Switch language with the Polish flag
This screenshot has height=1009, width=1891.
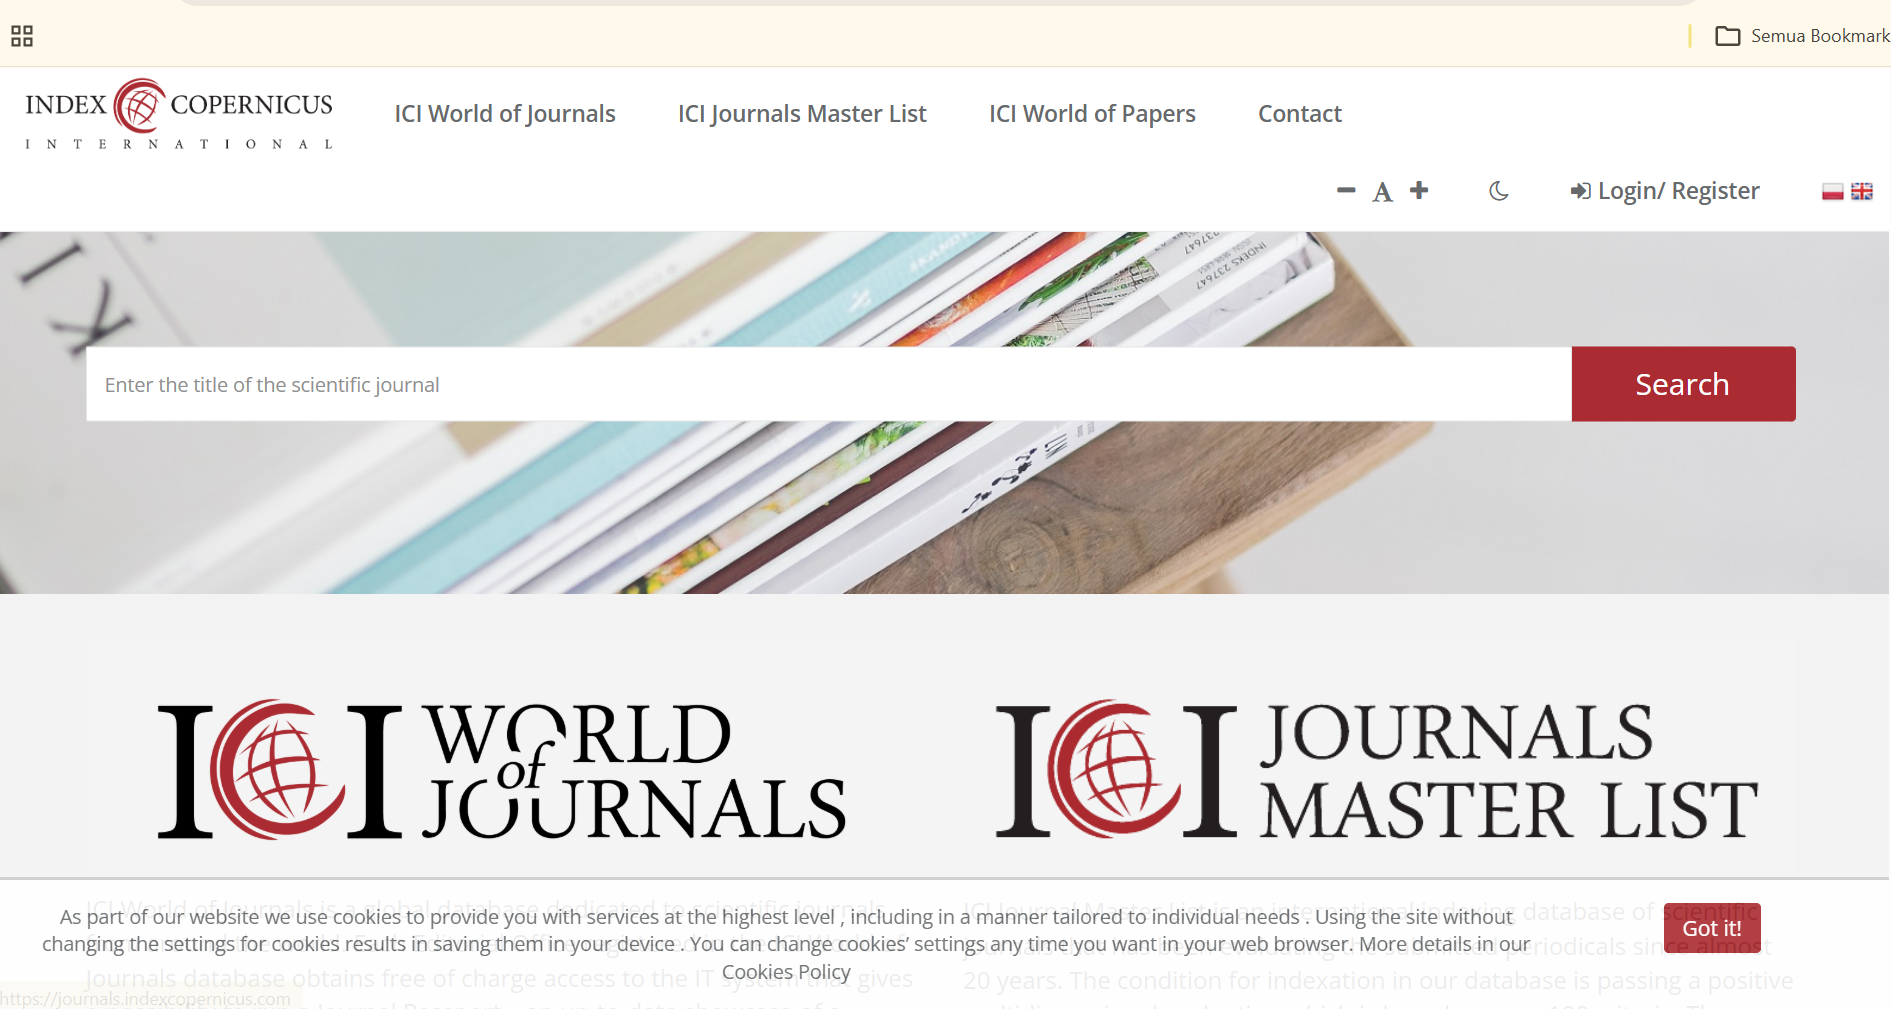click(x=1832, y=191)
